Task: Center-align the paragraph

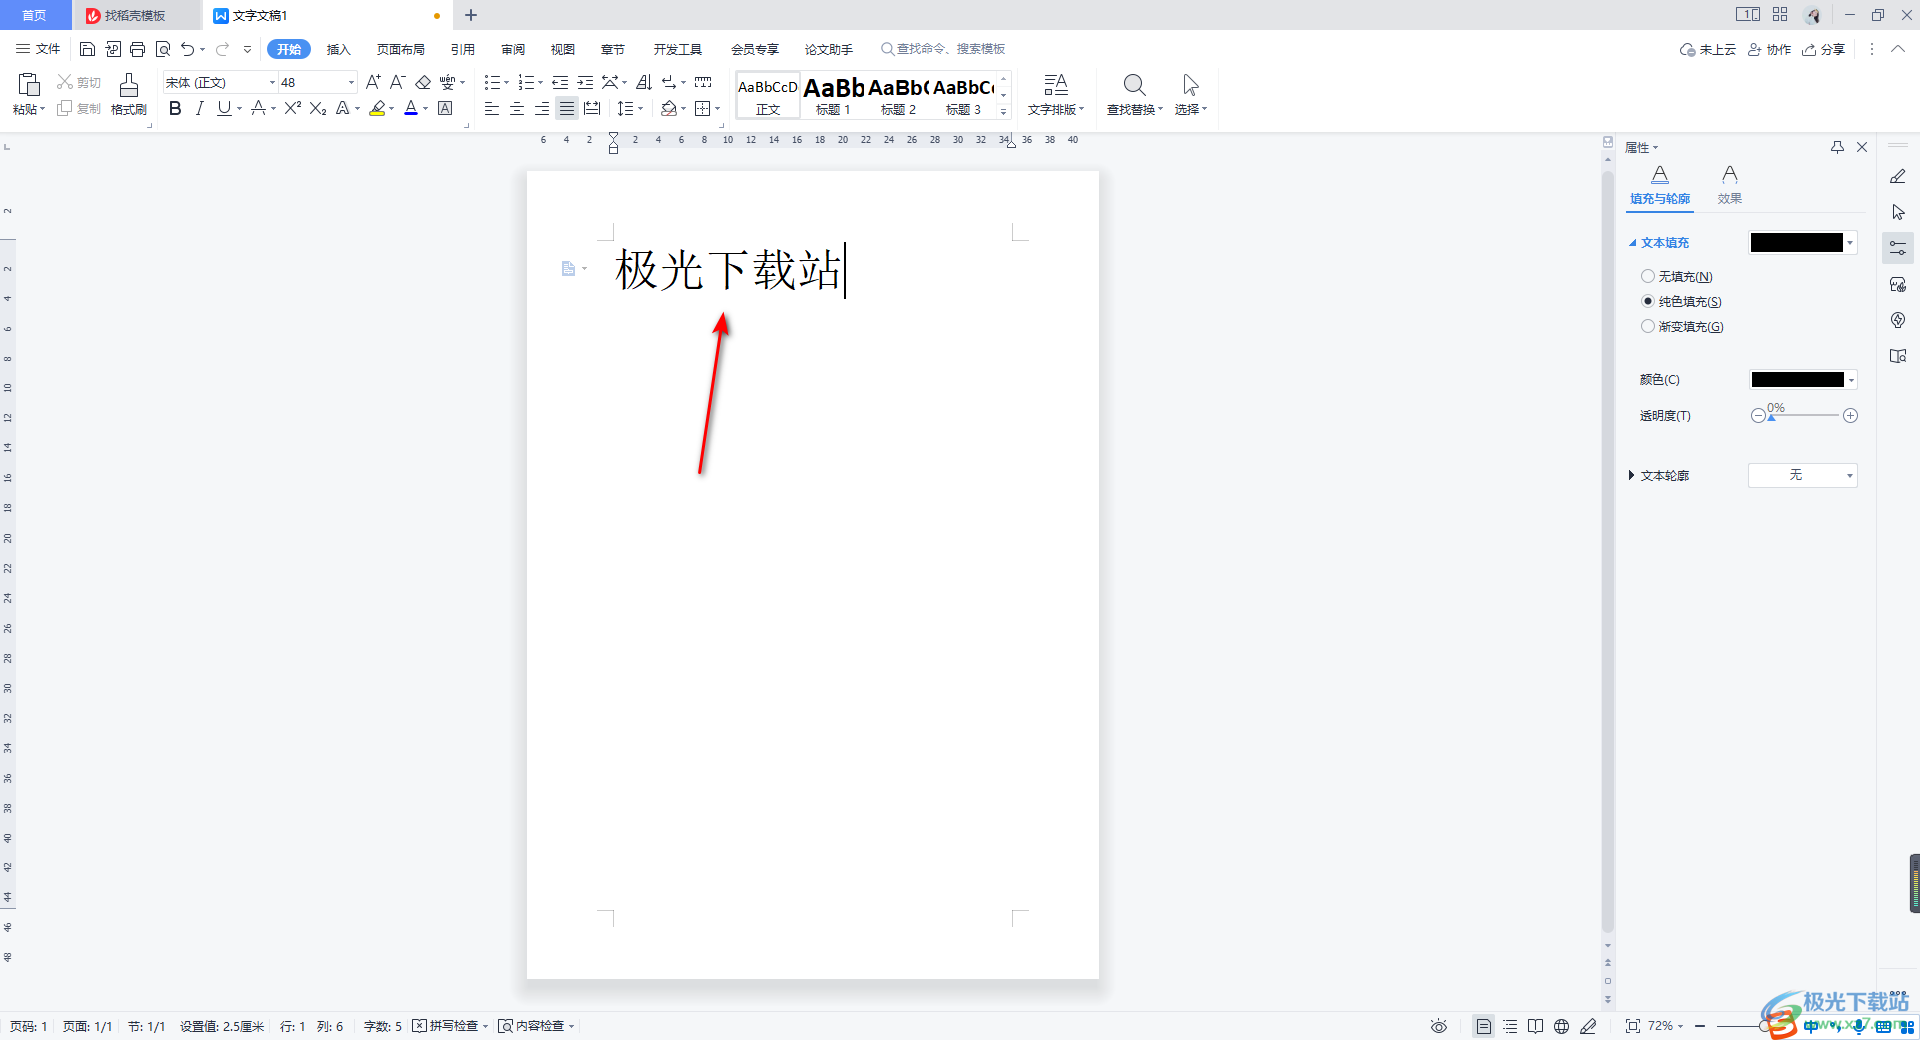Action: click(517, 108)
